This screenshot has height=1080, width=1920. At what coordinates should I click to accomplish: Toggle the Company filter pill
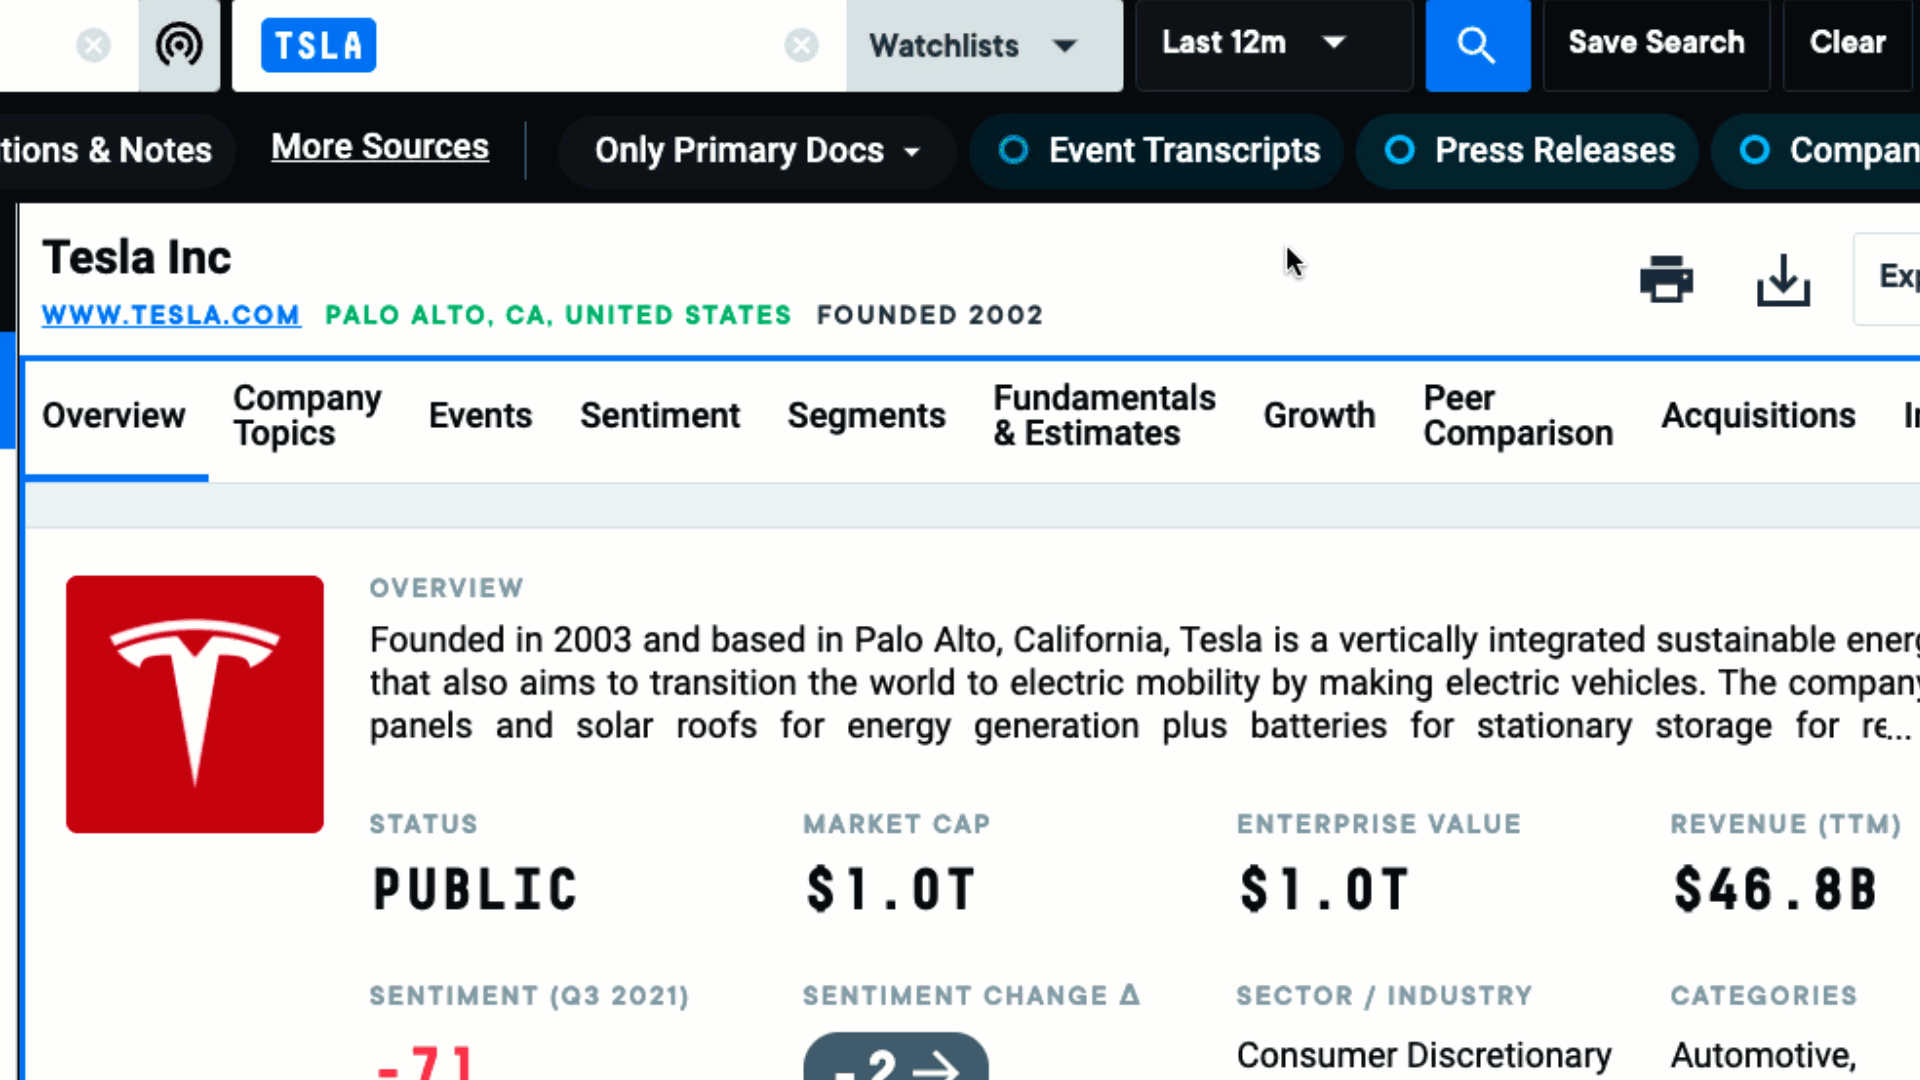tap(1816, 151)
